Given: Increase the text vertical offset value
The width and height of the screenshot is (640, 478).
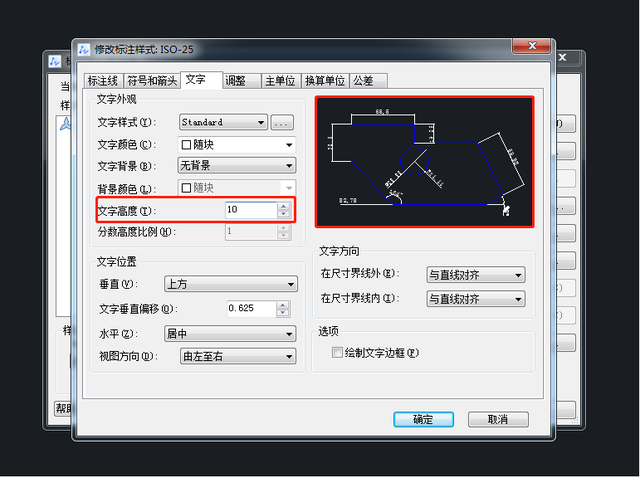Looking at the screenshot, I should (x=283, y=304).
